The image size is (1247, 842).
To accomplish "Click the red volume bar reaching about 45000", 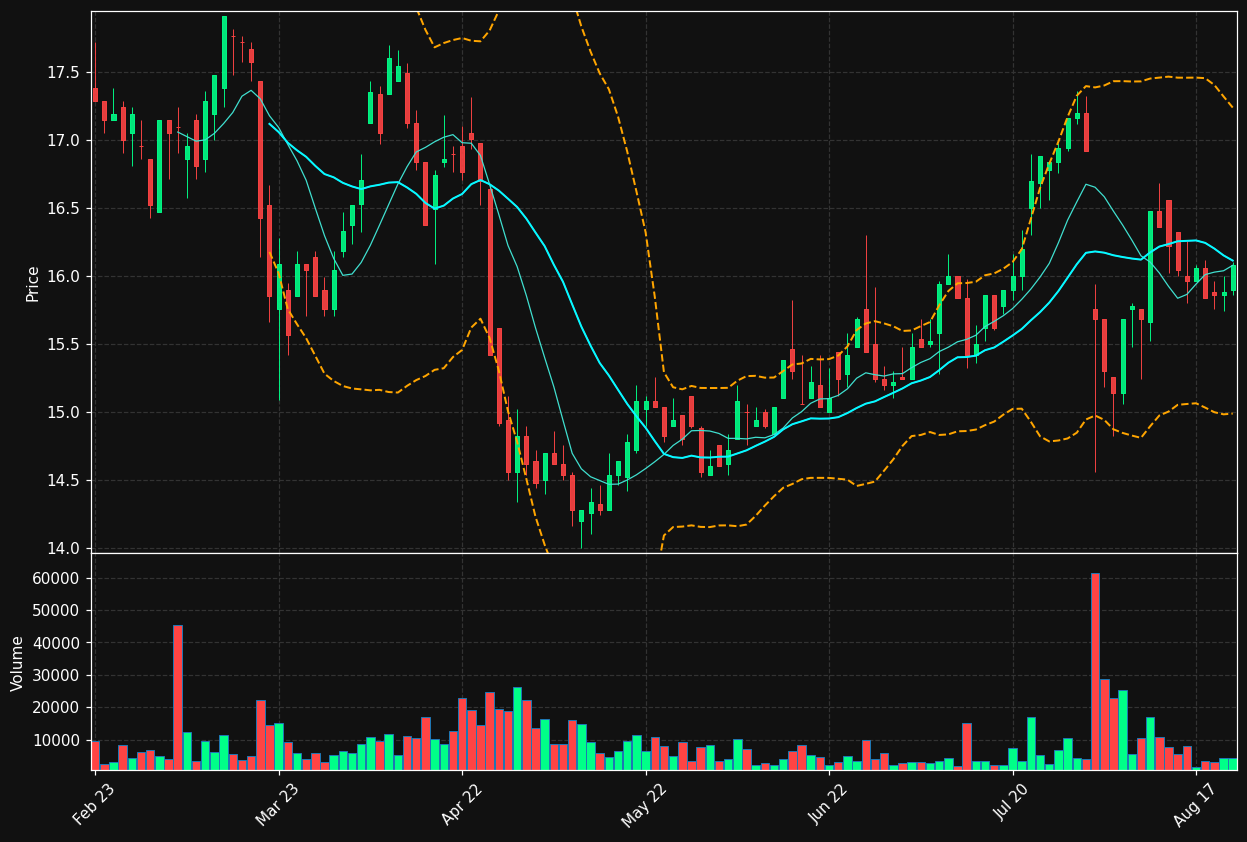I will click(178, 697).
